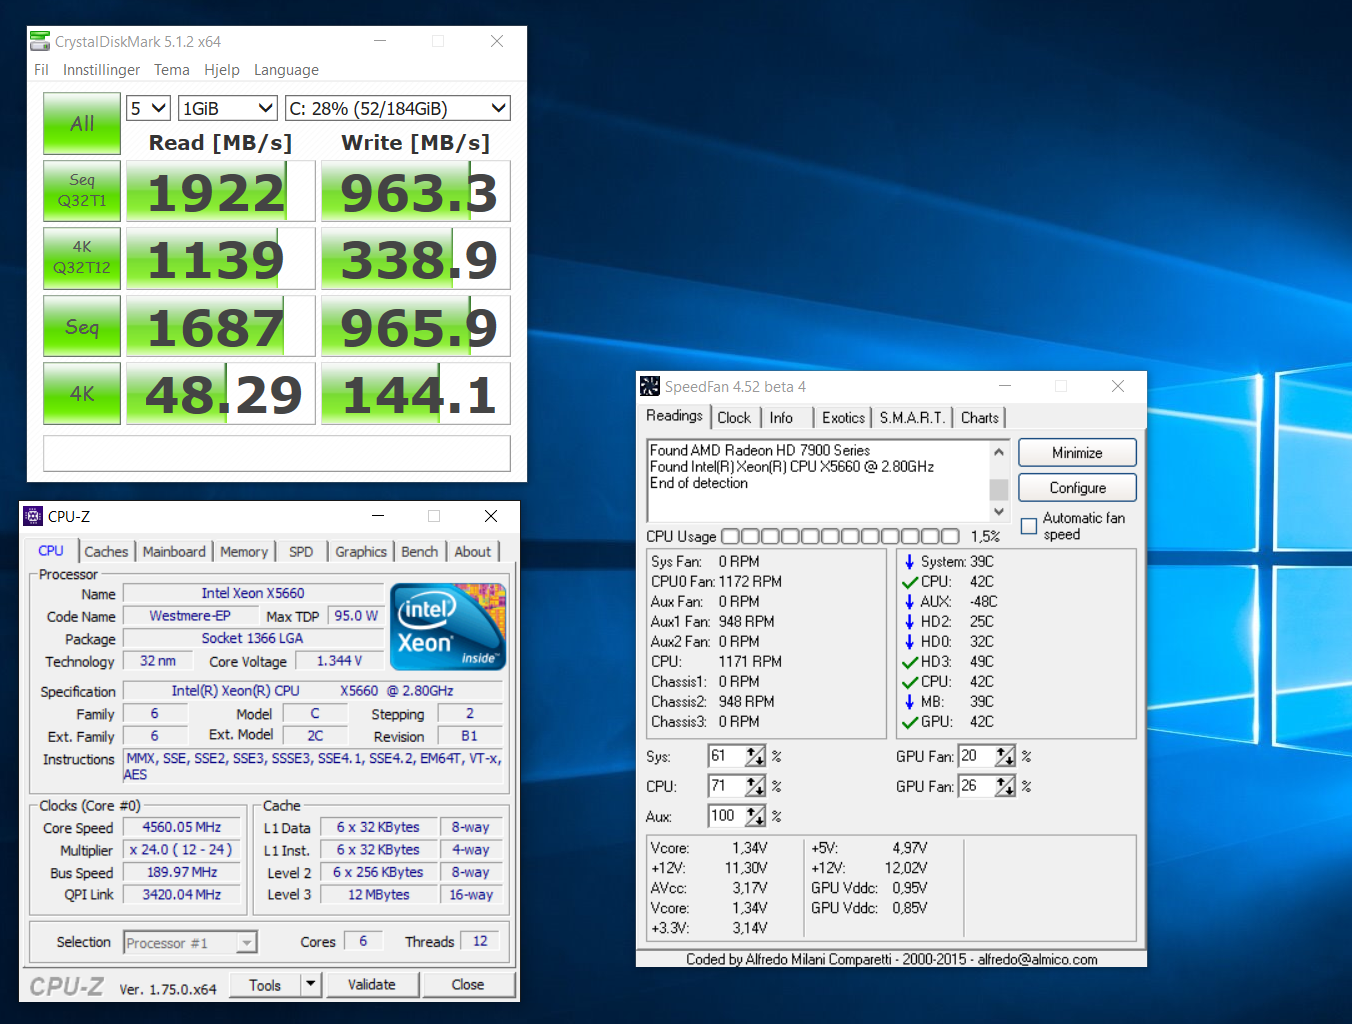Enable Automatic fan speed checkbox
Viewport: 1352px width, 1024px height.
pyautogui.click(x=1029, y=526)
